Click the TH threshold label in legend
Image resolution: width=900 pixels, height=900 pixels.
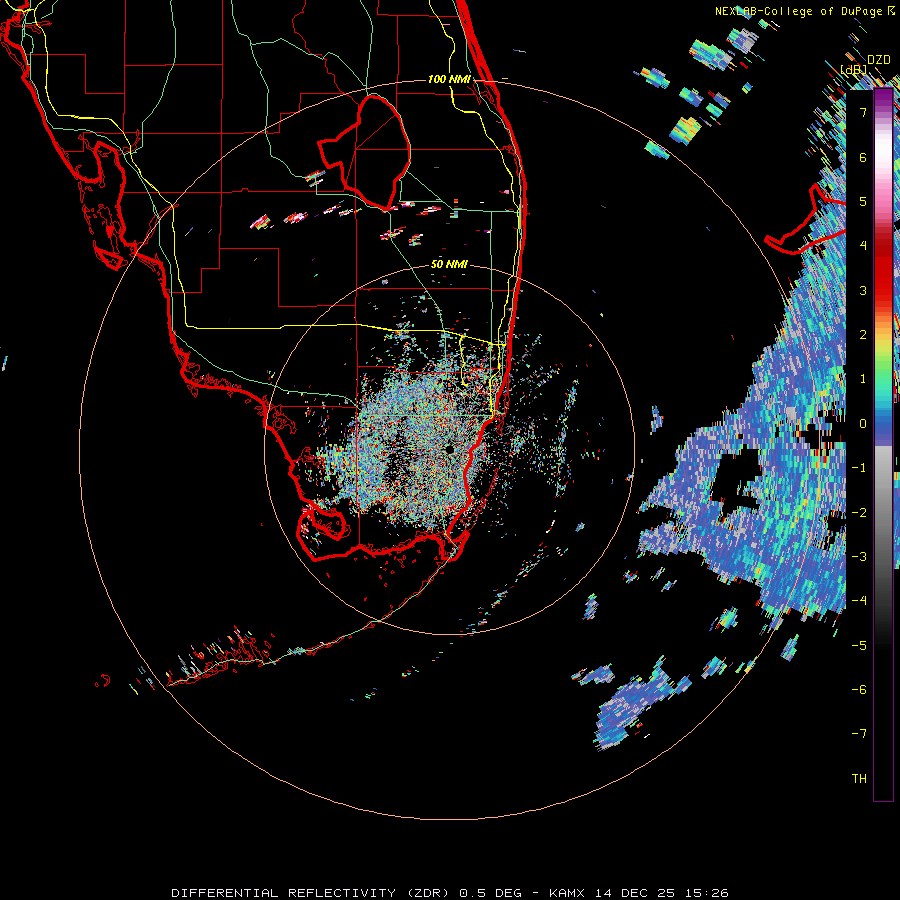859,779
